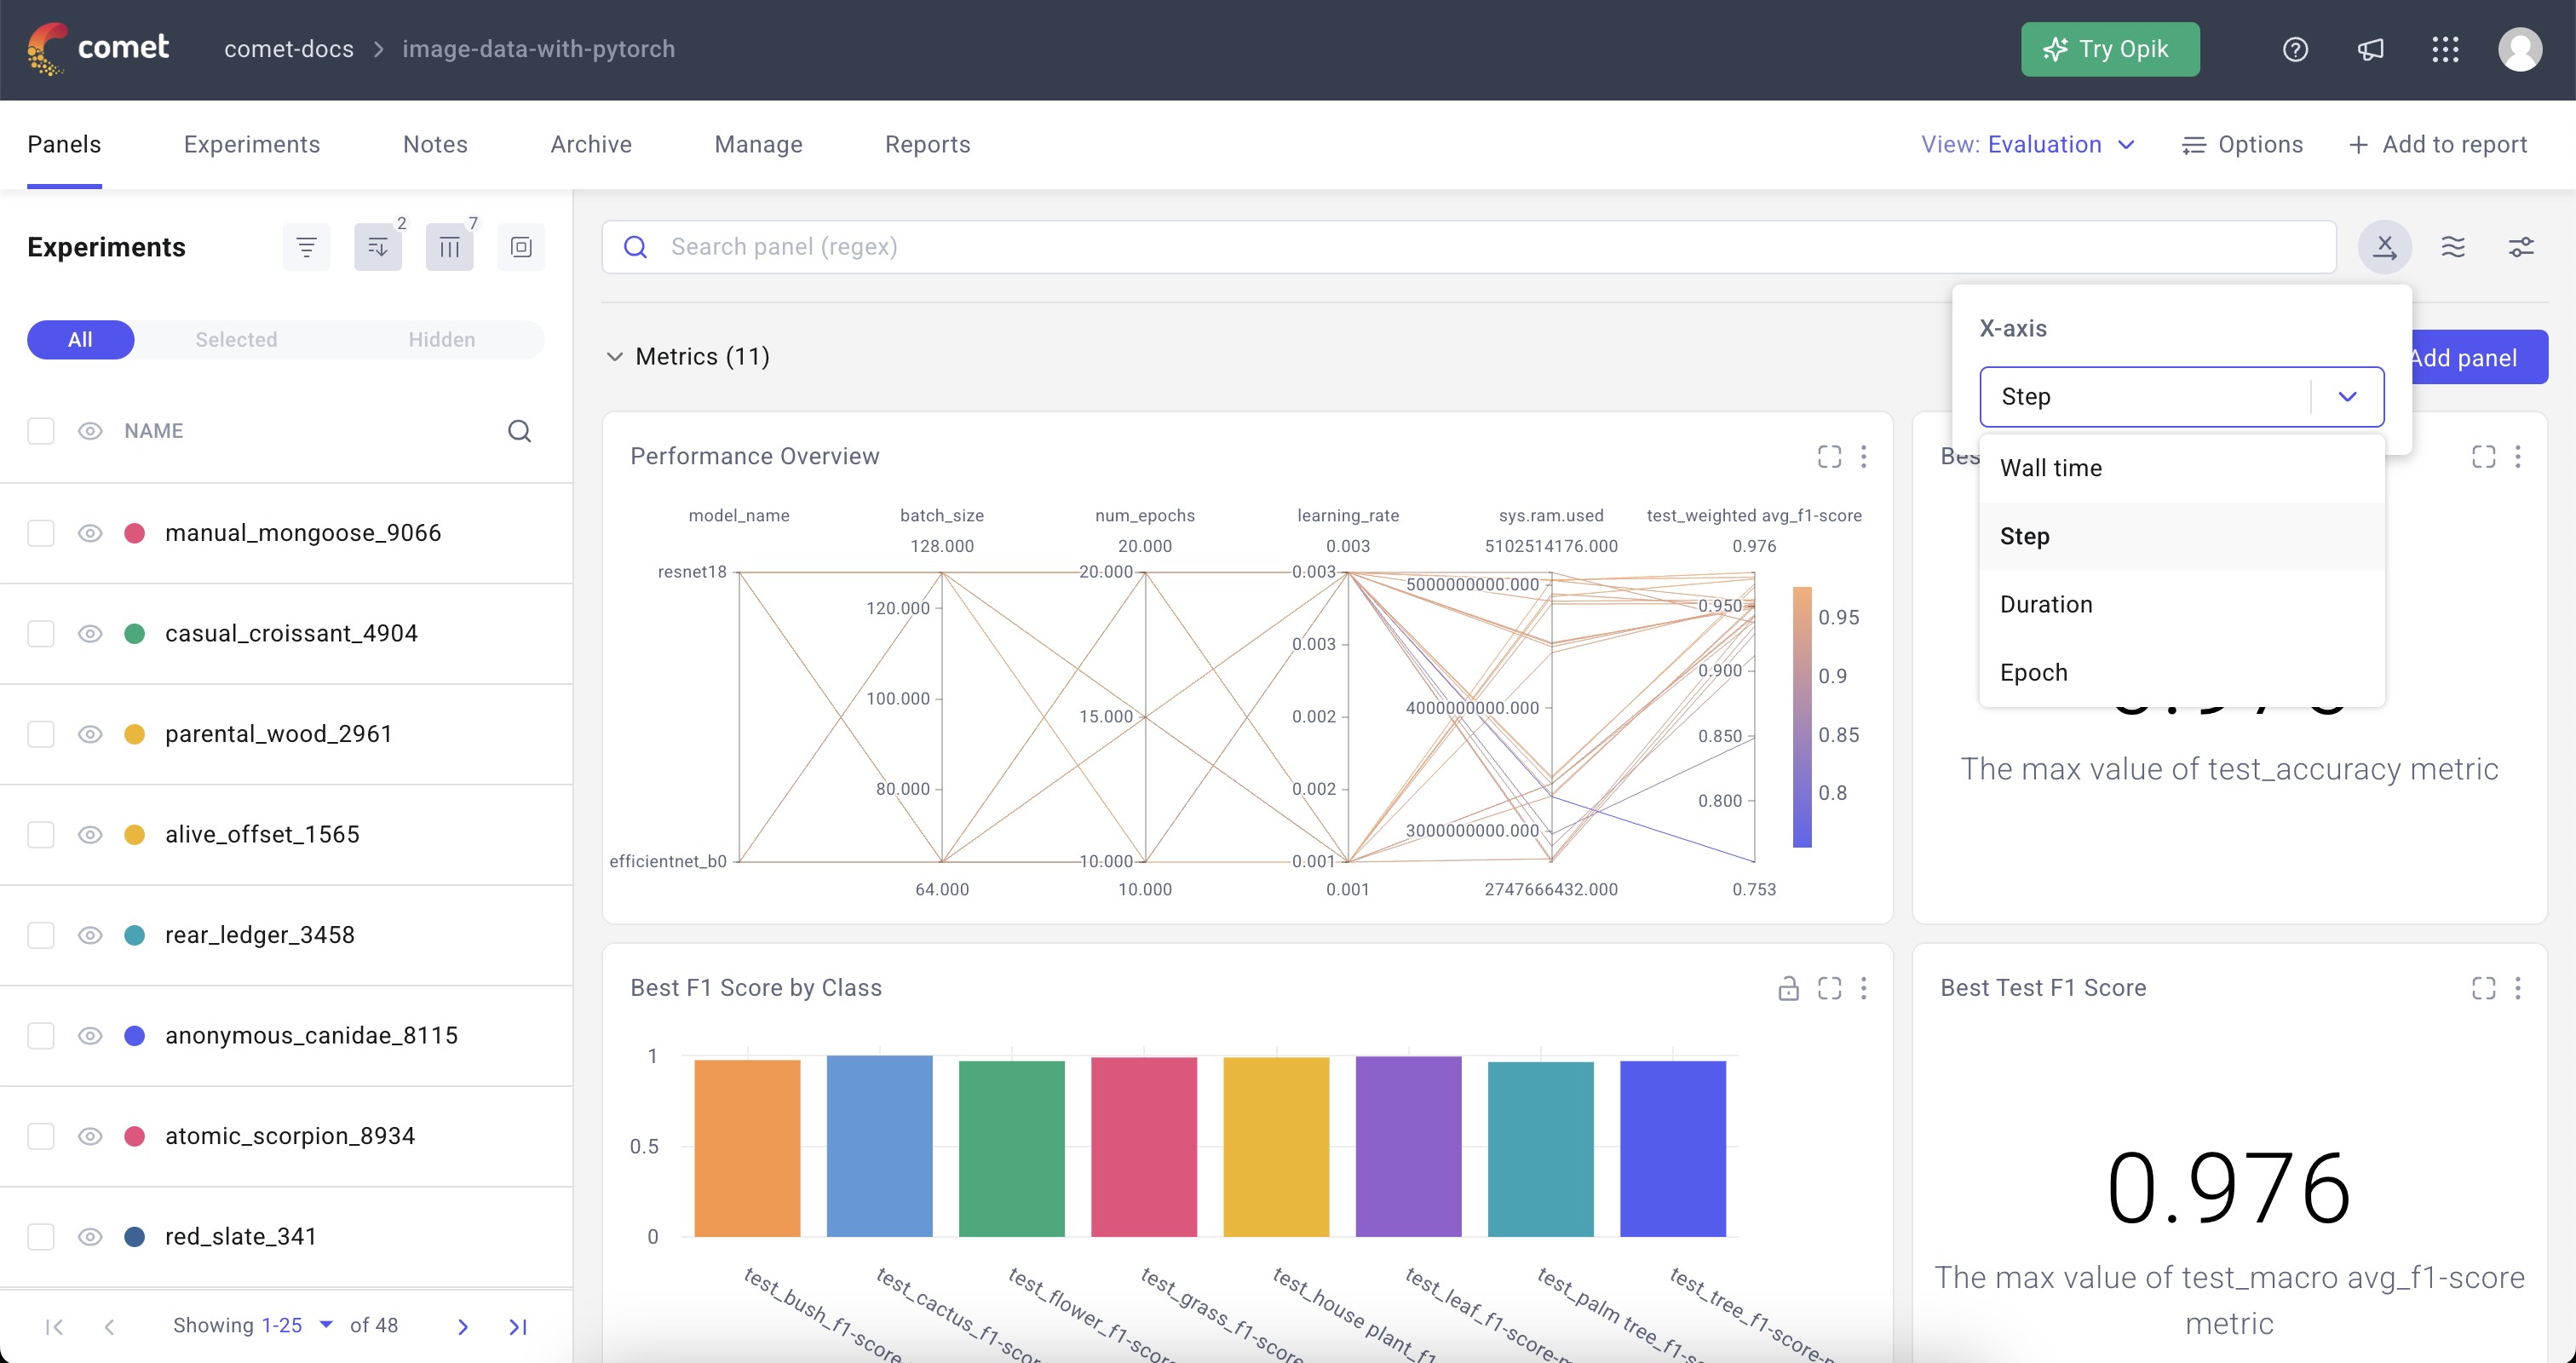The image size is (2576, 1363).
Task: Select Wall time from the X-axis list
Action: [2051, 467]
